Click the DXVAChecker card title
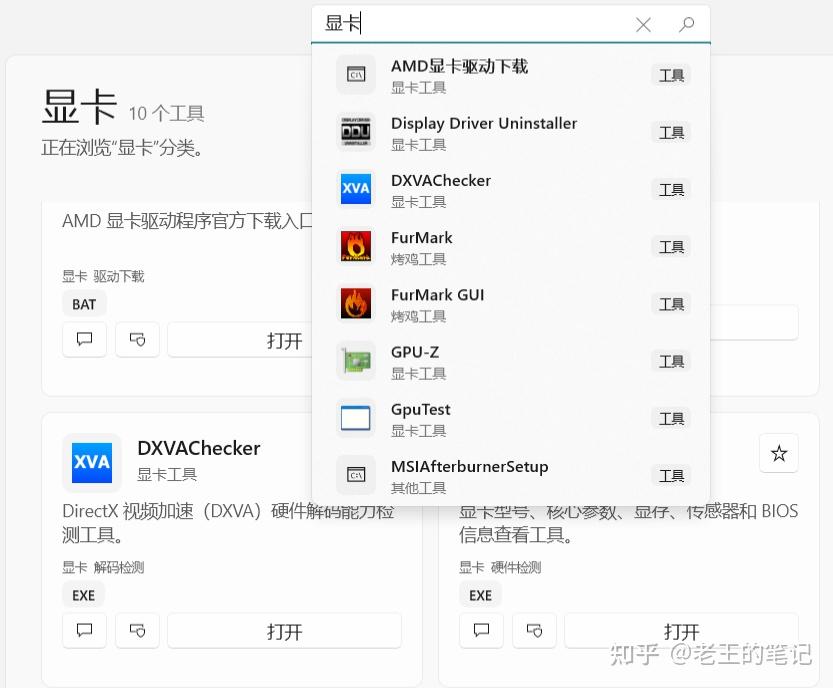This screenshot has width=833, height=688. point(199,448)
